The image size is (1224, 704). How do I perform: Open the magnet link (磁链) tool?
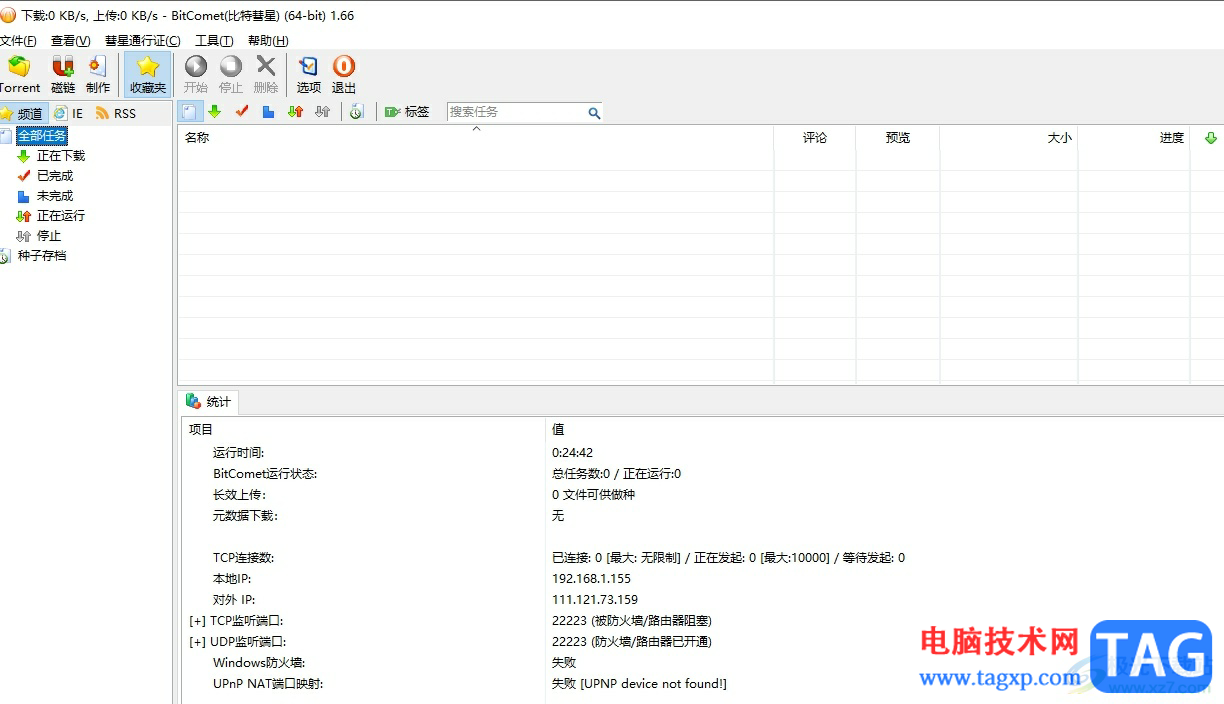coord(63,75)
